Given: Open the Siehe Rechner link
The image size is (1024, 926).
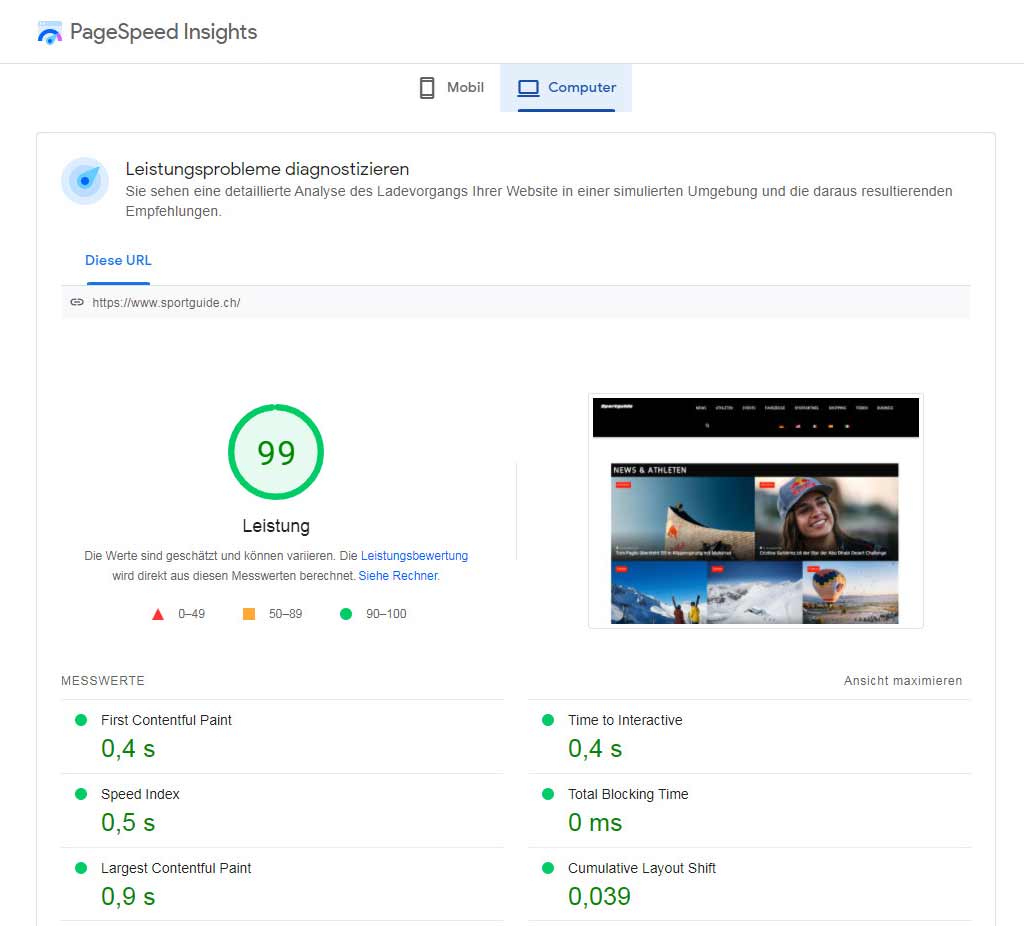Looking at the screenshot, I should tap(398, 576).
